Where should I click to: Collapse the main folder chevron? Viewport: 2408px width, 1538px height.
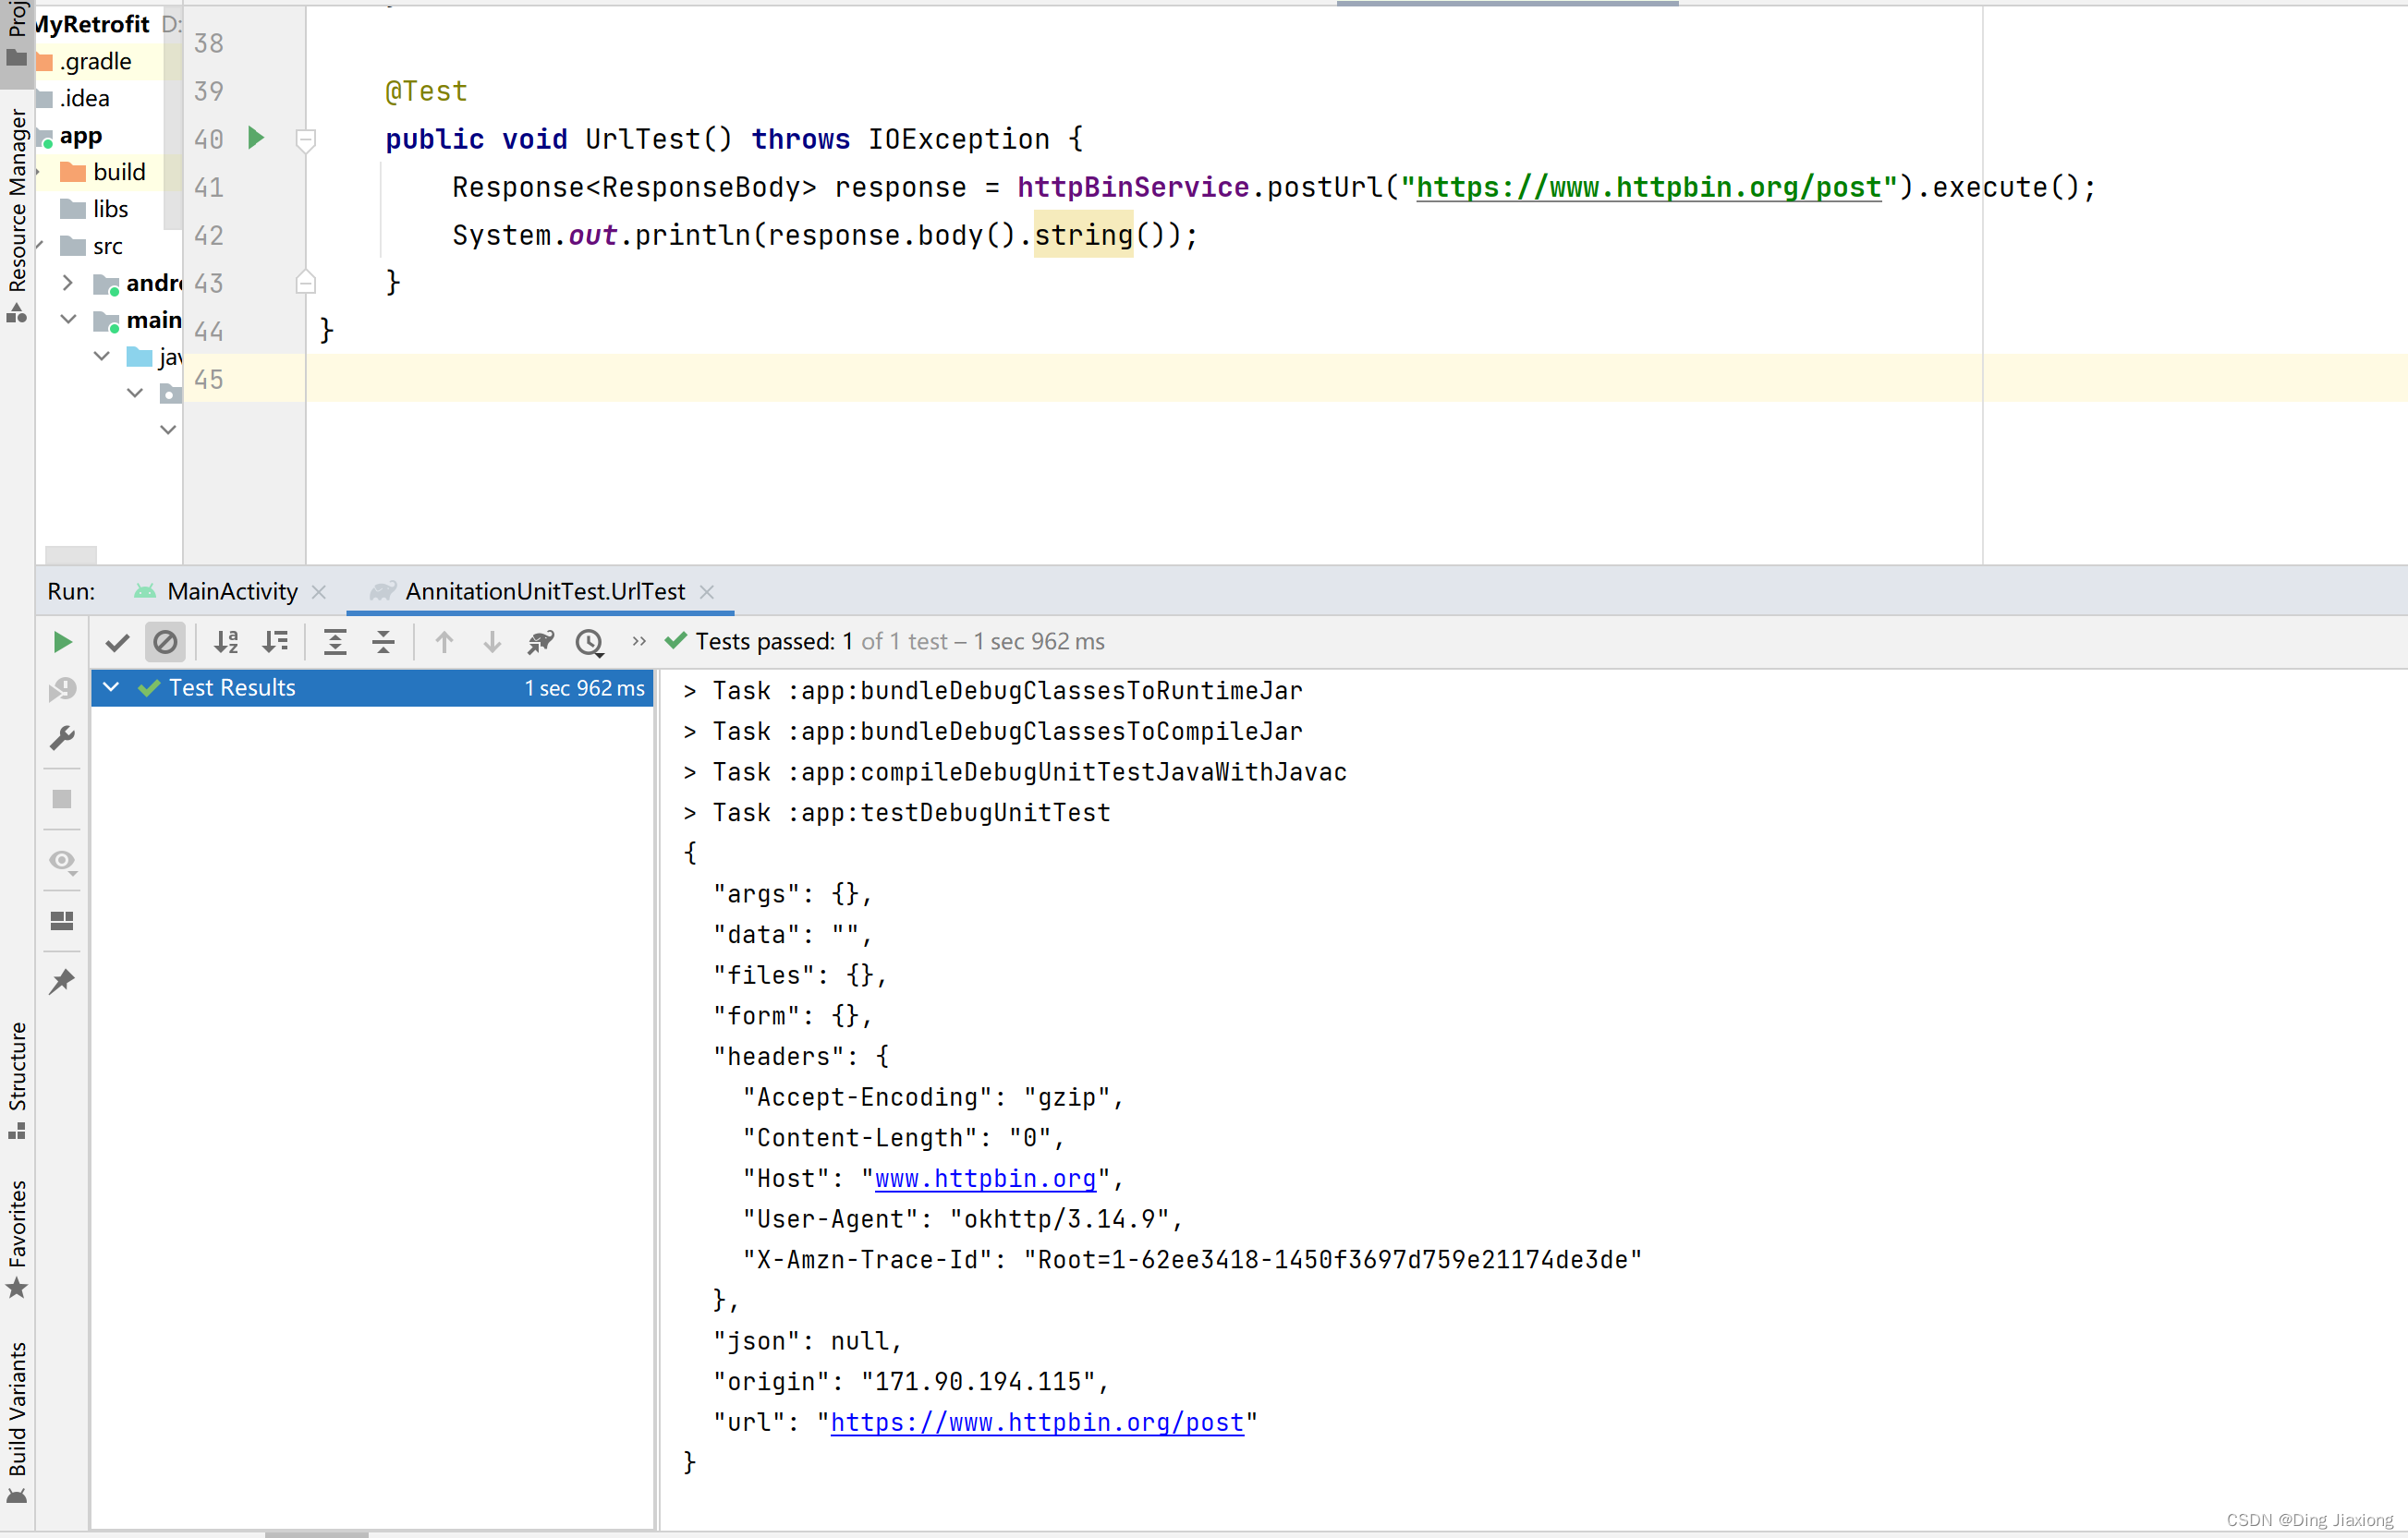point(68,320)
